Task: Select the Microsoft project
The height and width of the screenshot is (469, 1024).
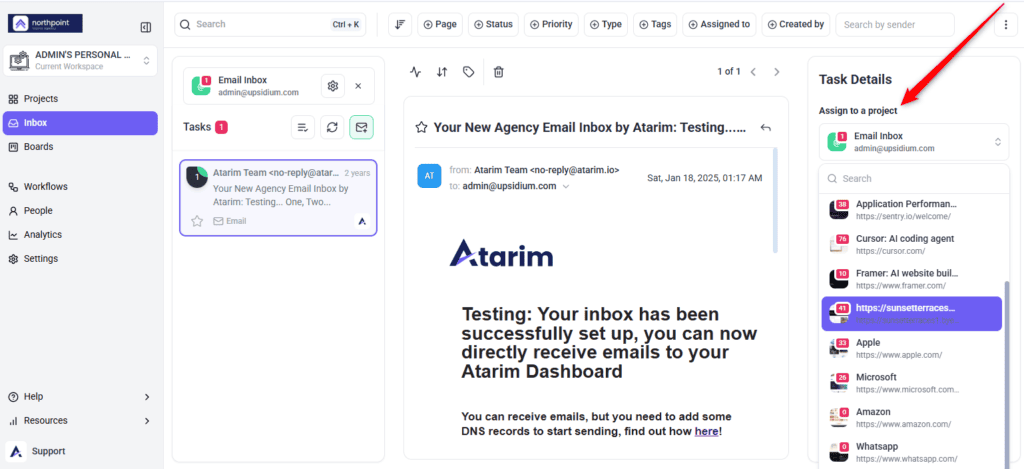Action: [x=912, y=383]
